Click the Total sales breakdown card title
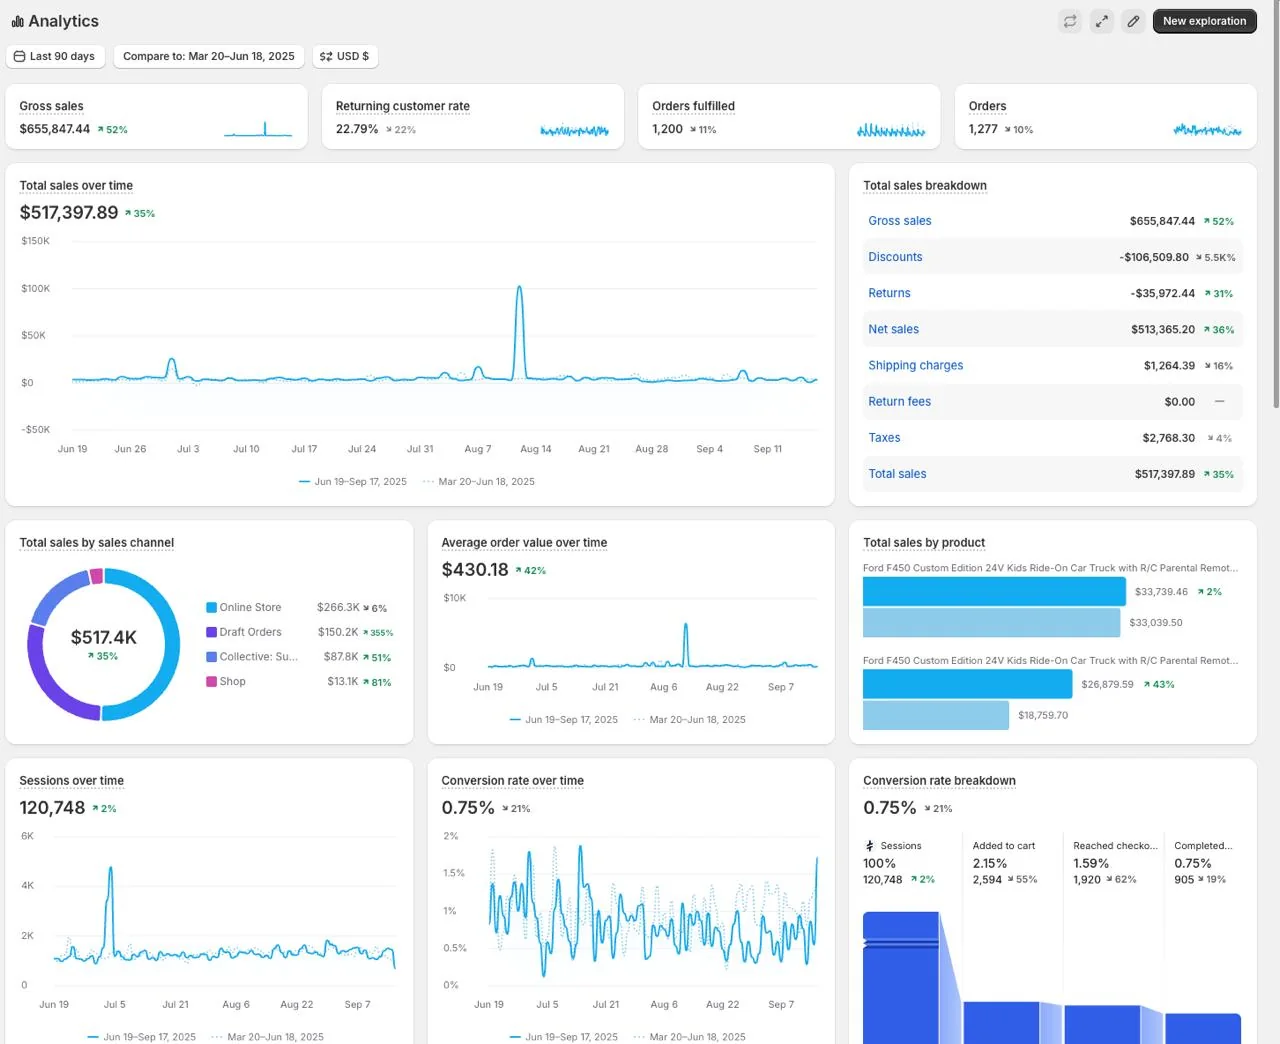Viewport: 1280px width, 1044px height. [x=925, y=186]
